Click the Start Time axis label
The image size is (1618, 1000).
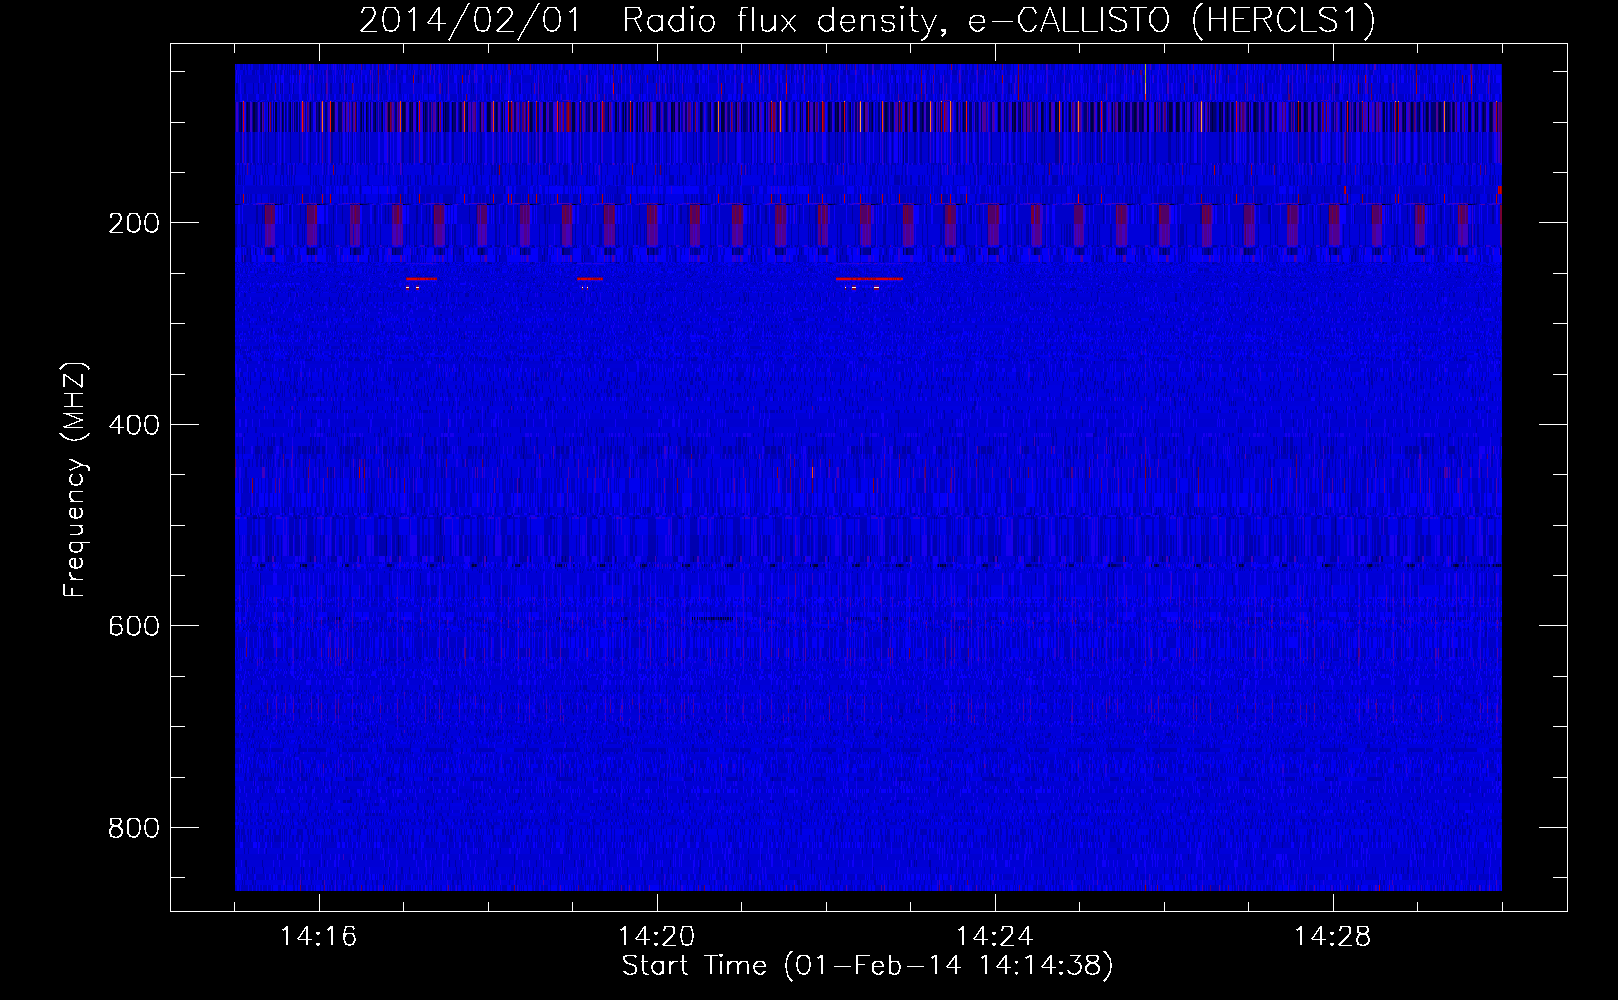click(867, 966)
